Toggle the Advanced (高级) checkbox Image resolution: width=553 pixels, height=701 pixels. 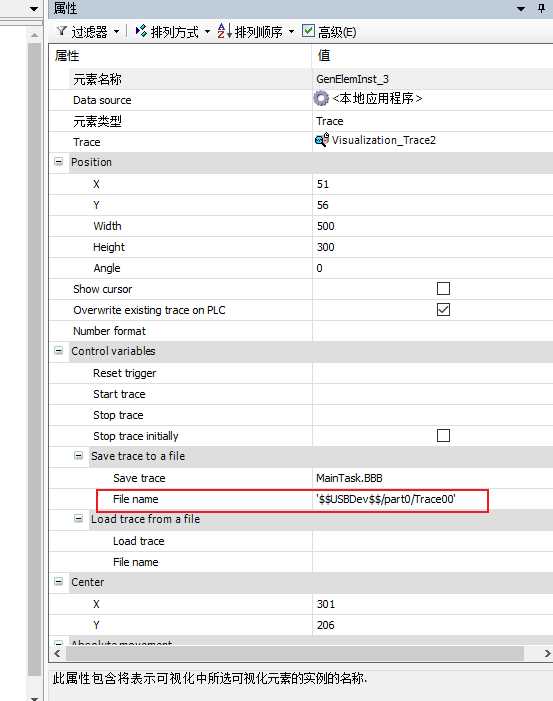(308, 31)
